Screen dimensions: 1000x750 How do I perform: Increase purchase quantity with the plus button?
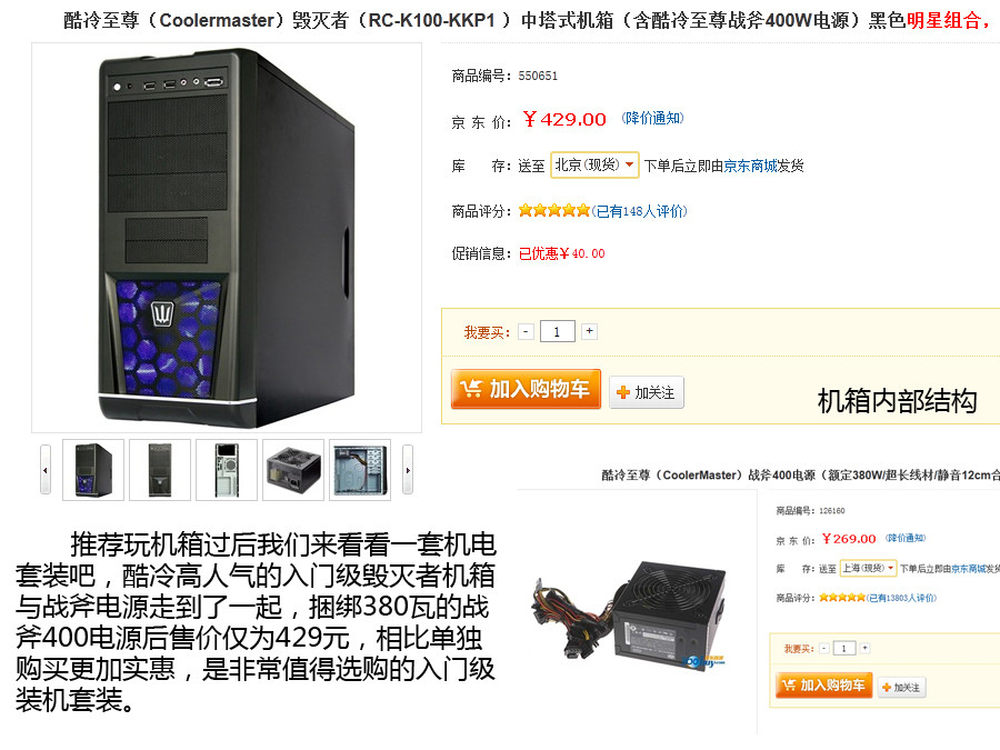(589, 331)
